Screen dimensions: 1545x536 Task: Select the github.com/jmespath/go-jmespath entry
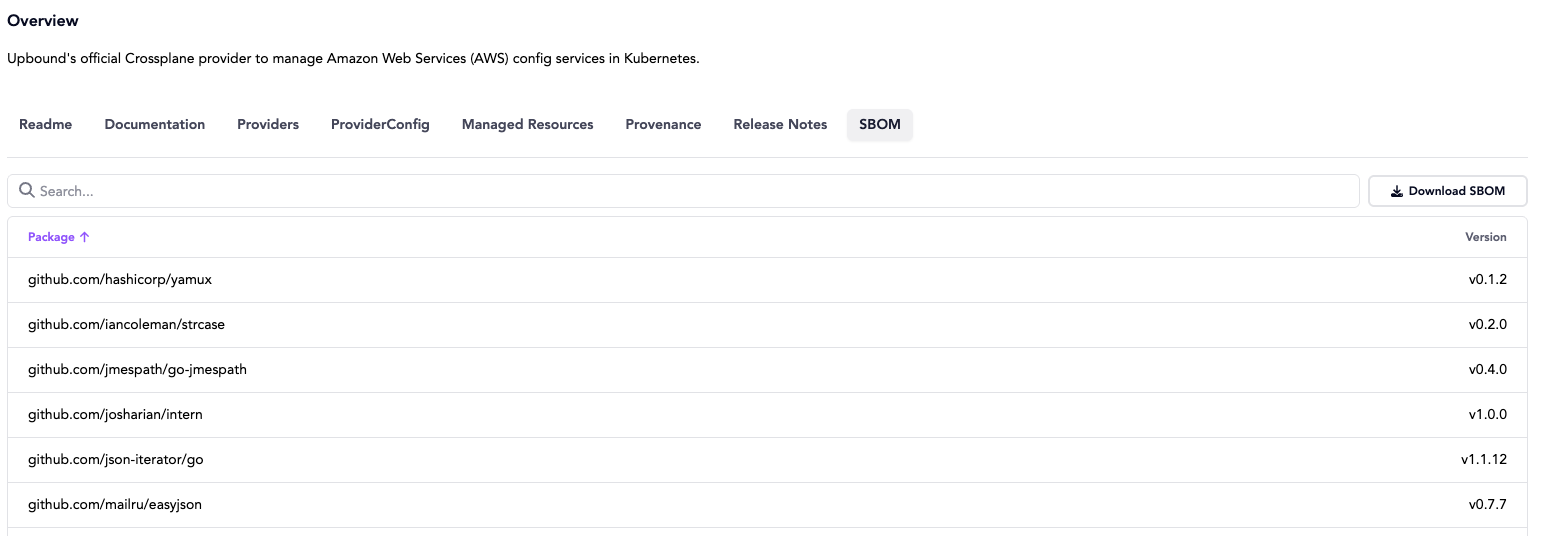coord(137,370)
